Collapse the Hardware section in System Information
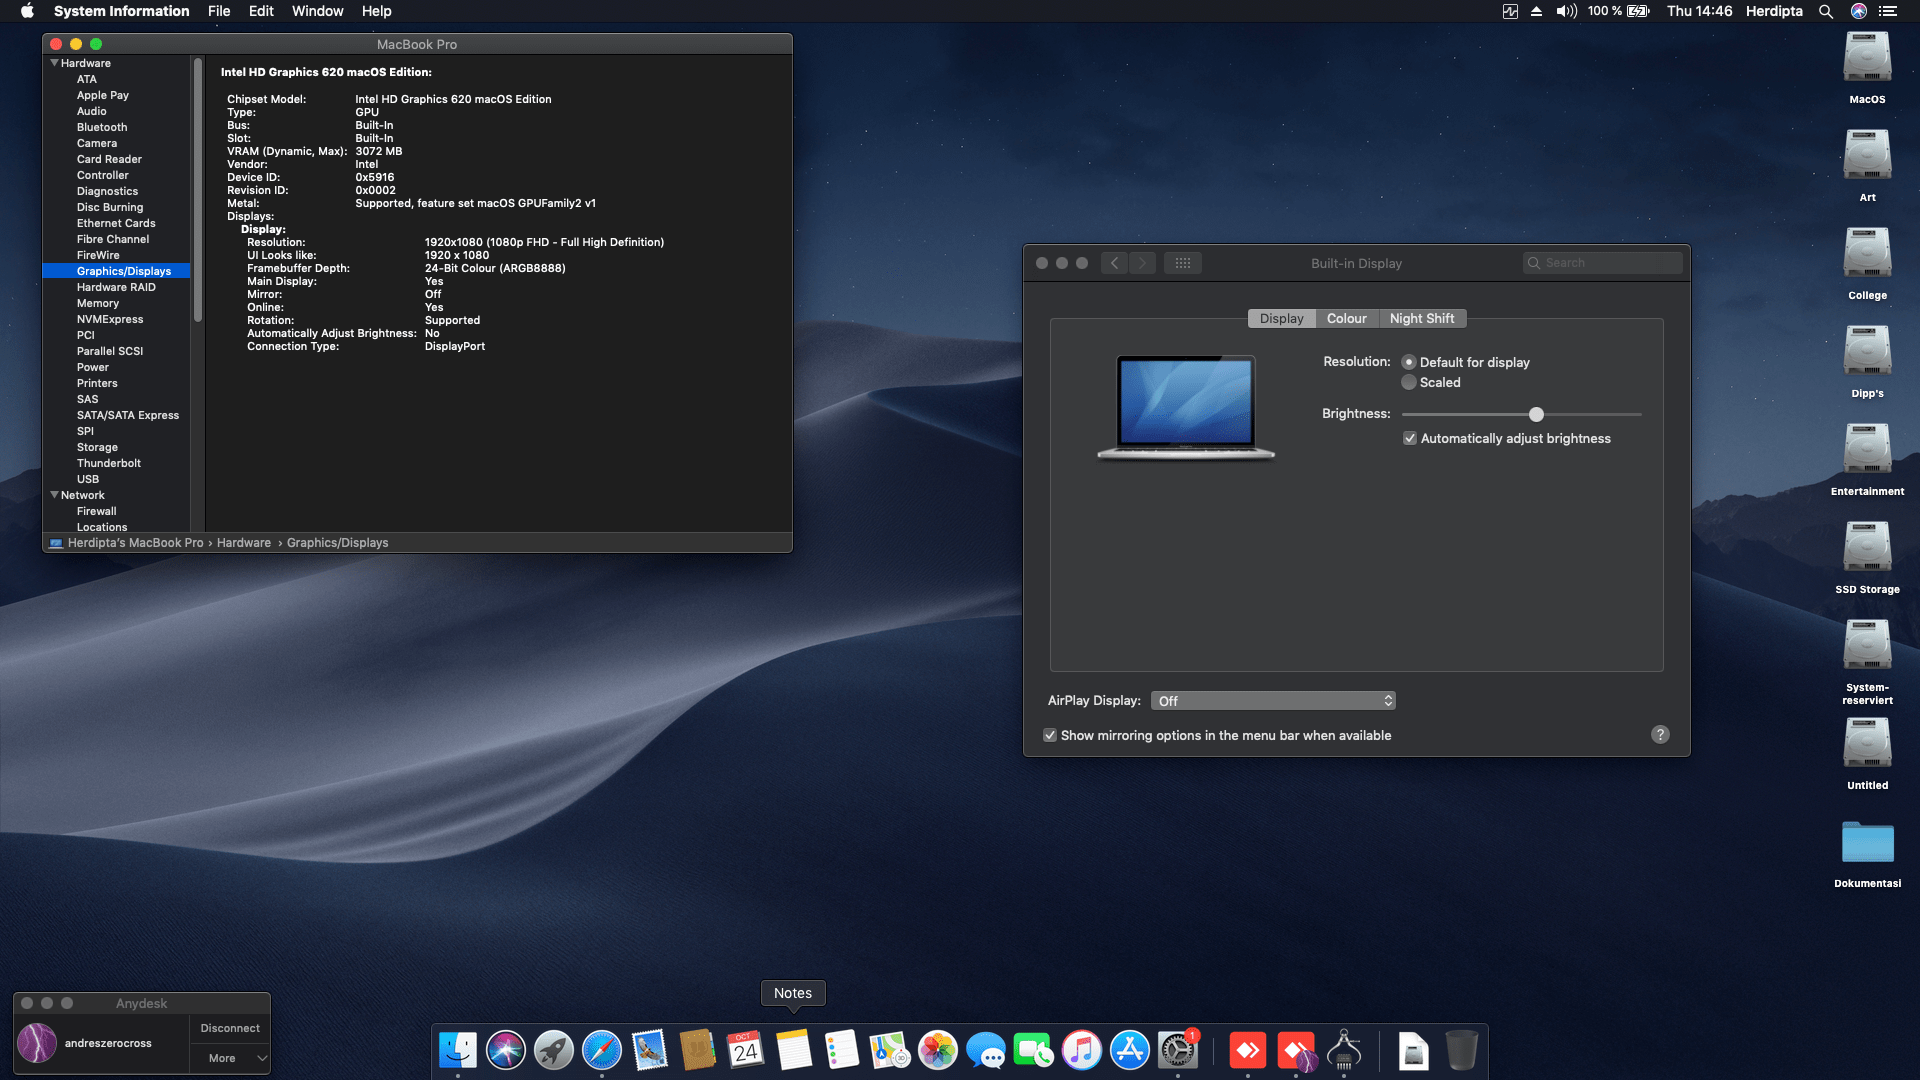The height and width of the screenshot is (1080, 1920). click(55, 62)
